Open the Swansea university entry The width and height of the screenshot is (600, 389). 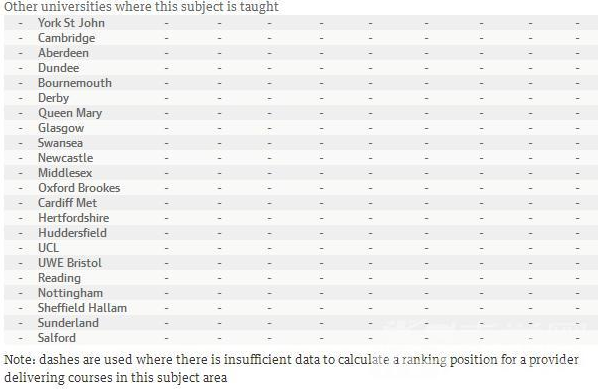[x=60, y=143]
